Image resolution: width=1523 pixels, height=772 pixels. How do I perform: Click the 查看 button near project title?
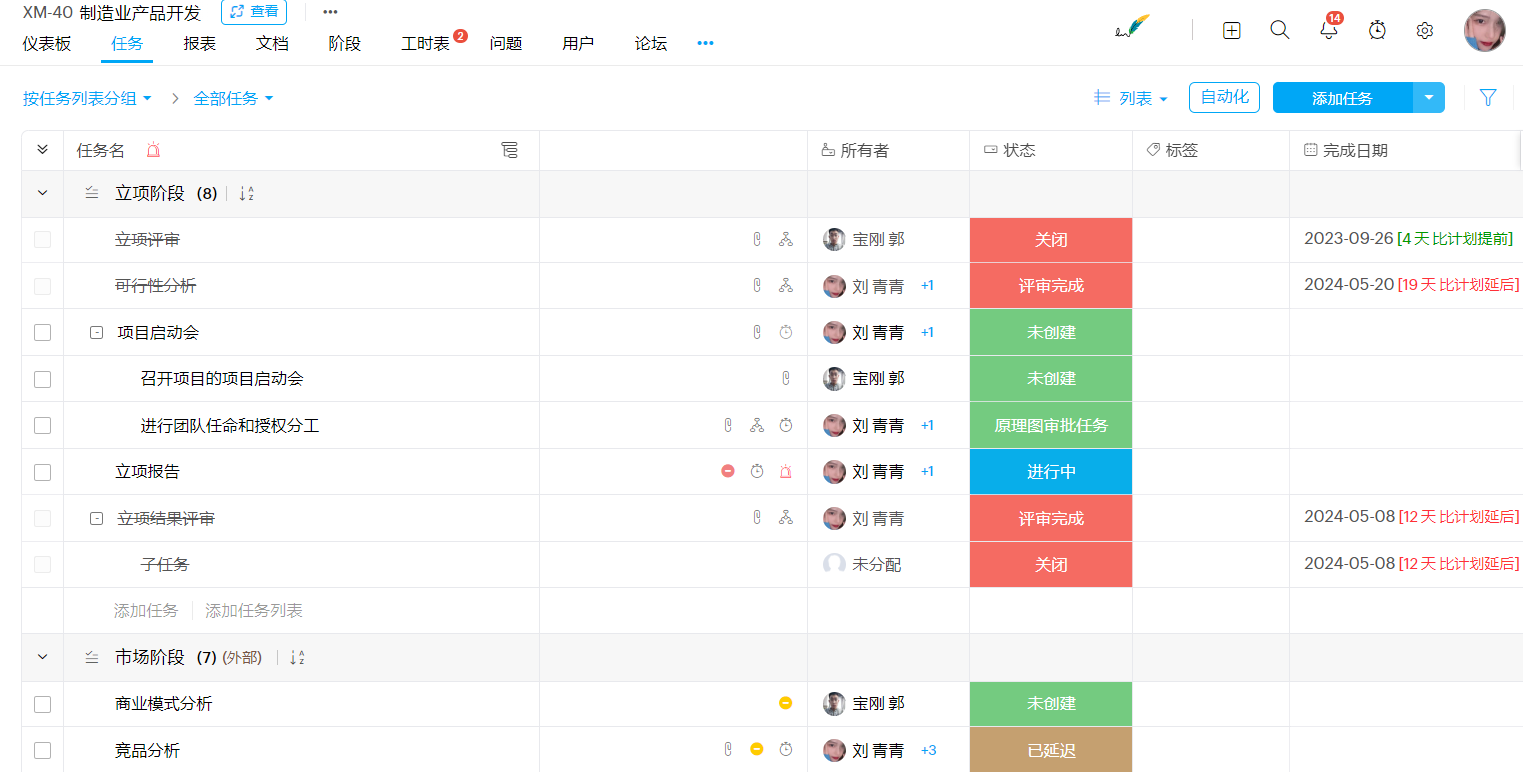tap(254, 12)
